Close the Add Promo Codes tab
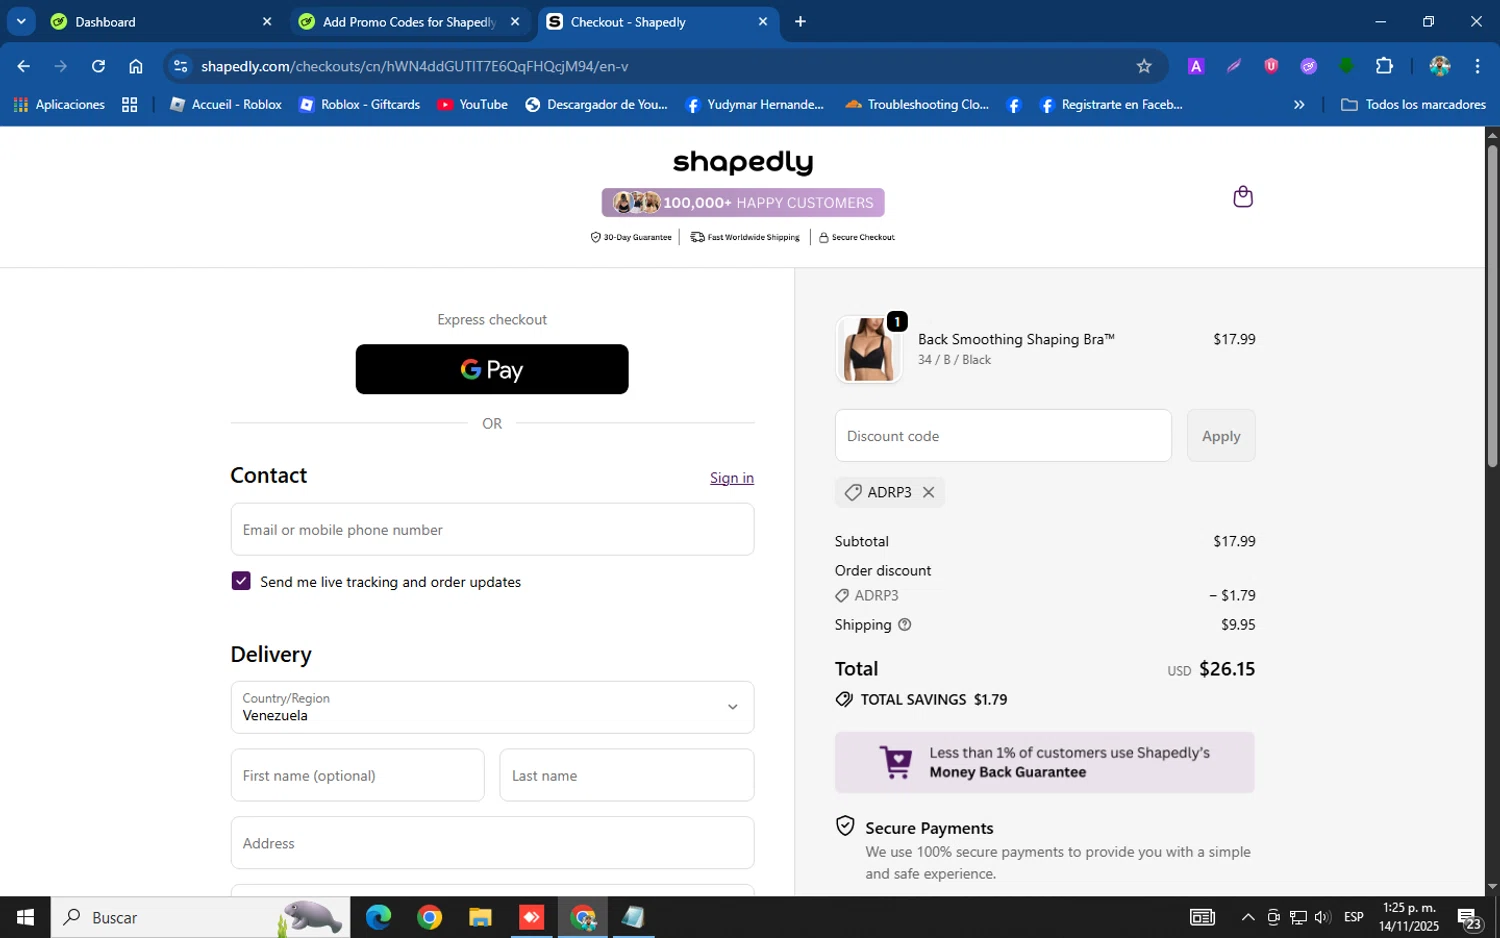This screenshot has height=938, width=1500. 515,22
